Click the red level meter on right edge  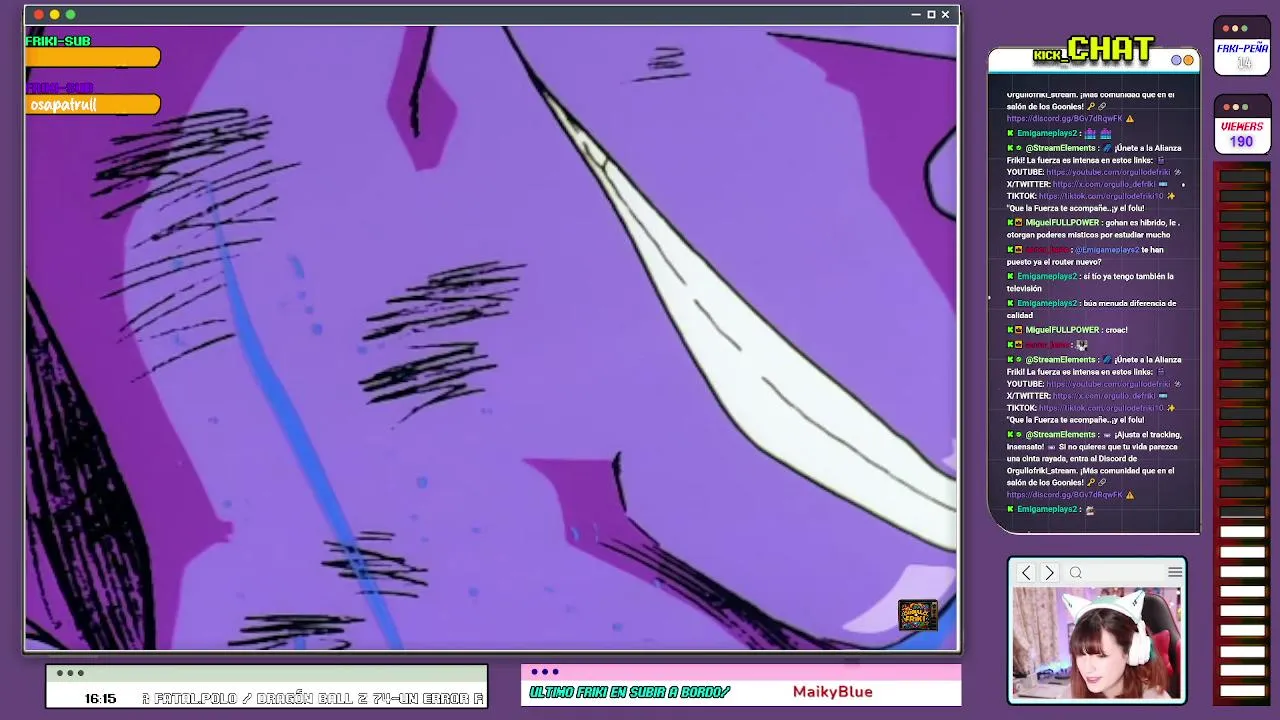1242,433
